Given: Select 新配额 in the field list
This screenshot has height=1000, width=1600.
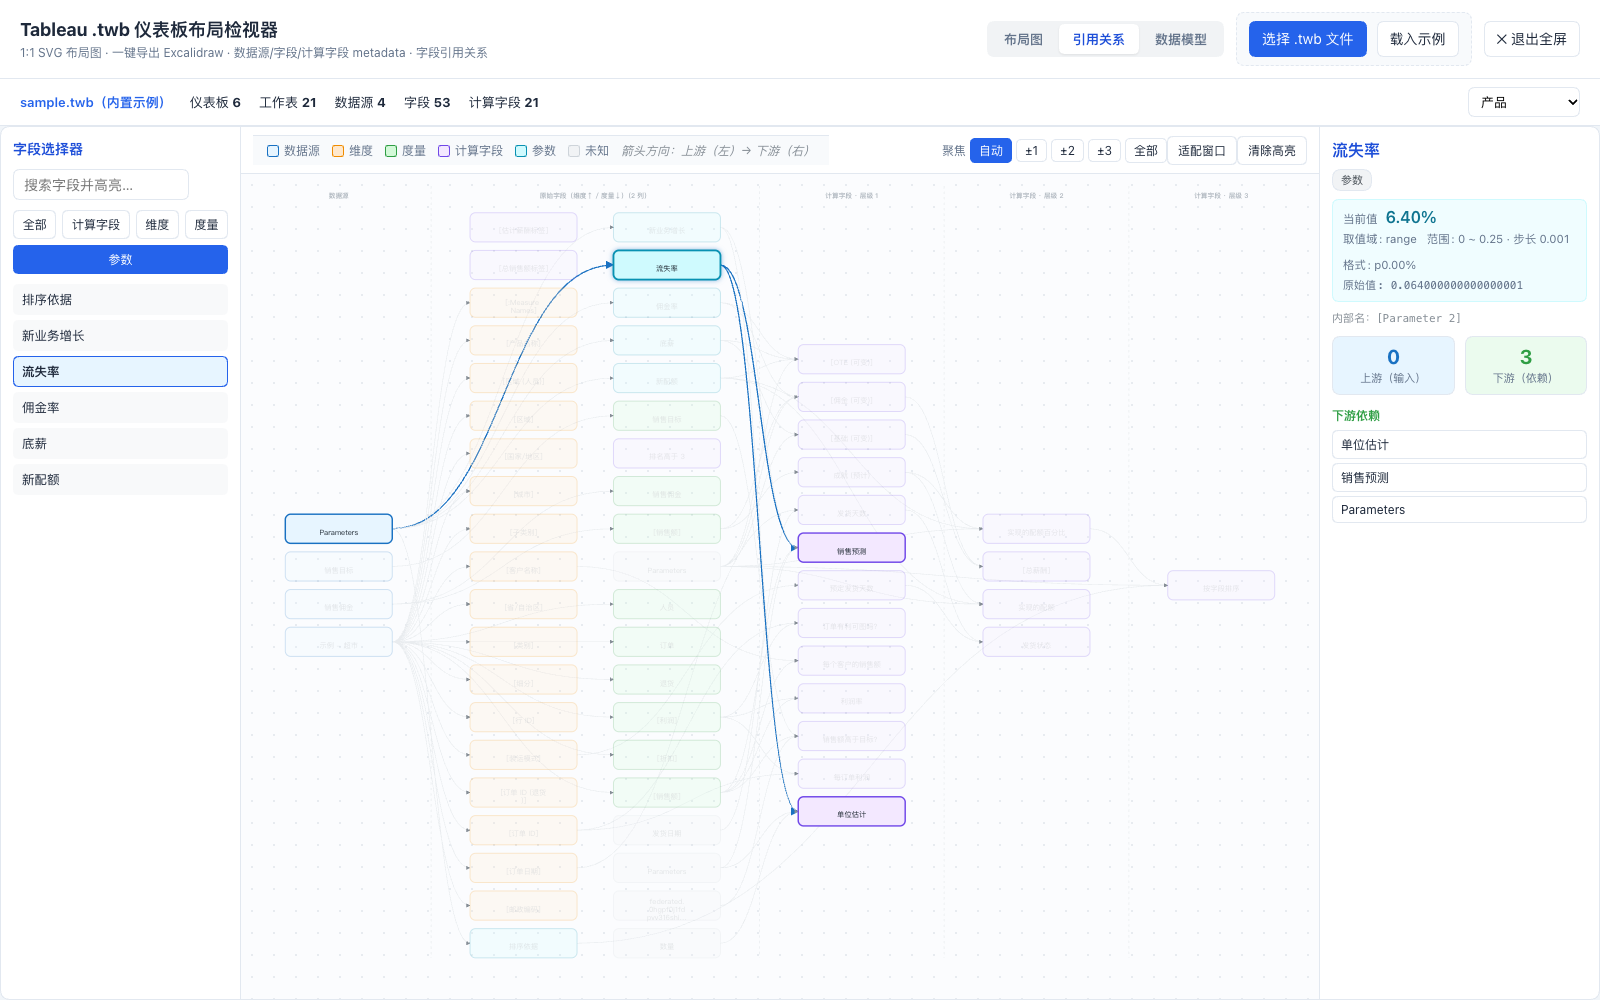Looking at the screenshot, I should point(120,480).
